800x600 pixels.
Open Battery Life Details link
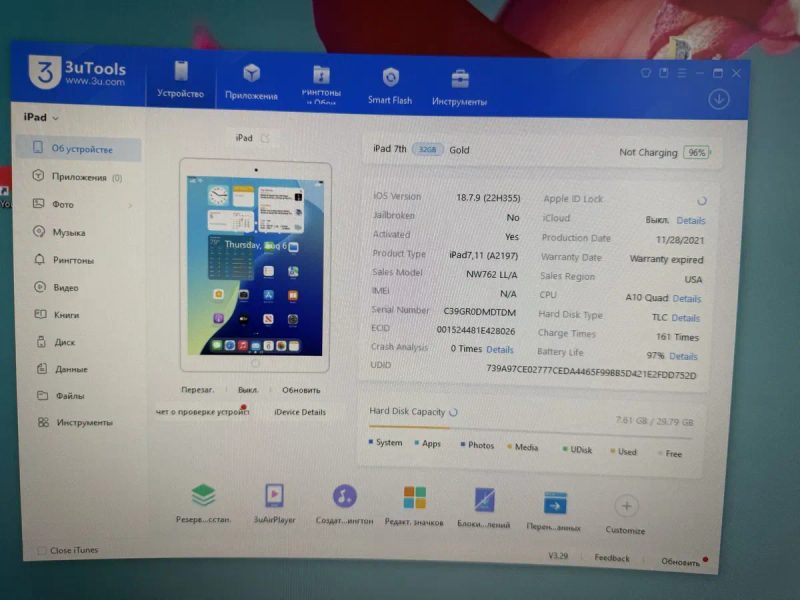(x=683, y=356)
